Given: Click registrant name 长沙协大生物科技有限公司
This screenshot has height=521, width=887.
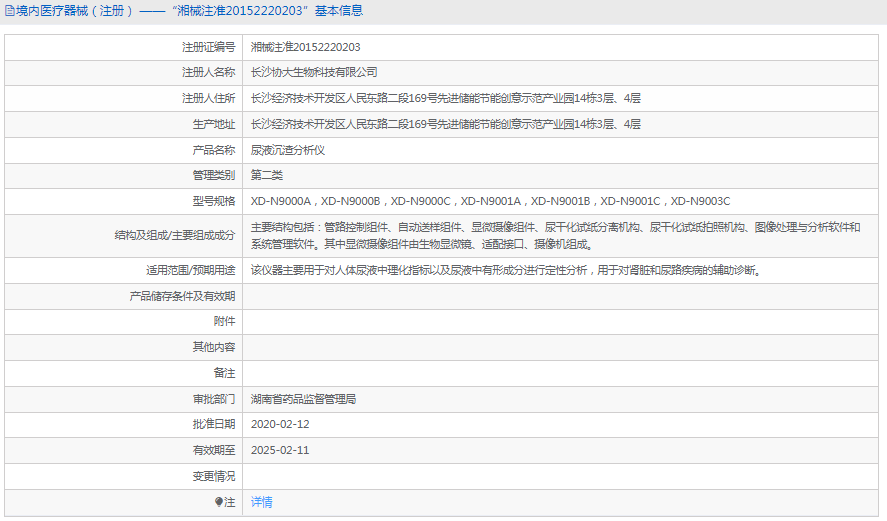Looking at the screenshot, I should click(314, 72).
